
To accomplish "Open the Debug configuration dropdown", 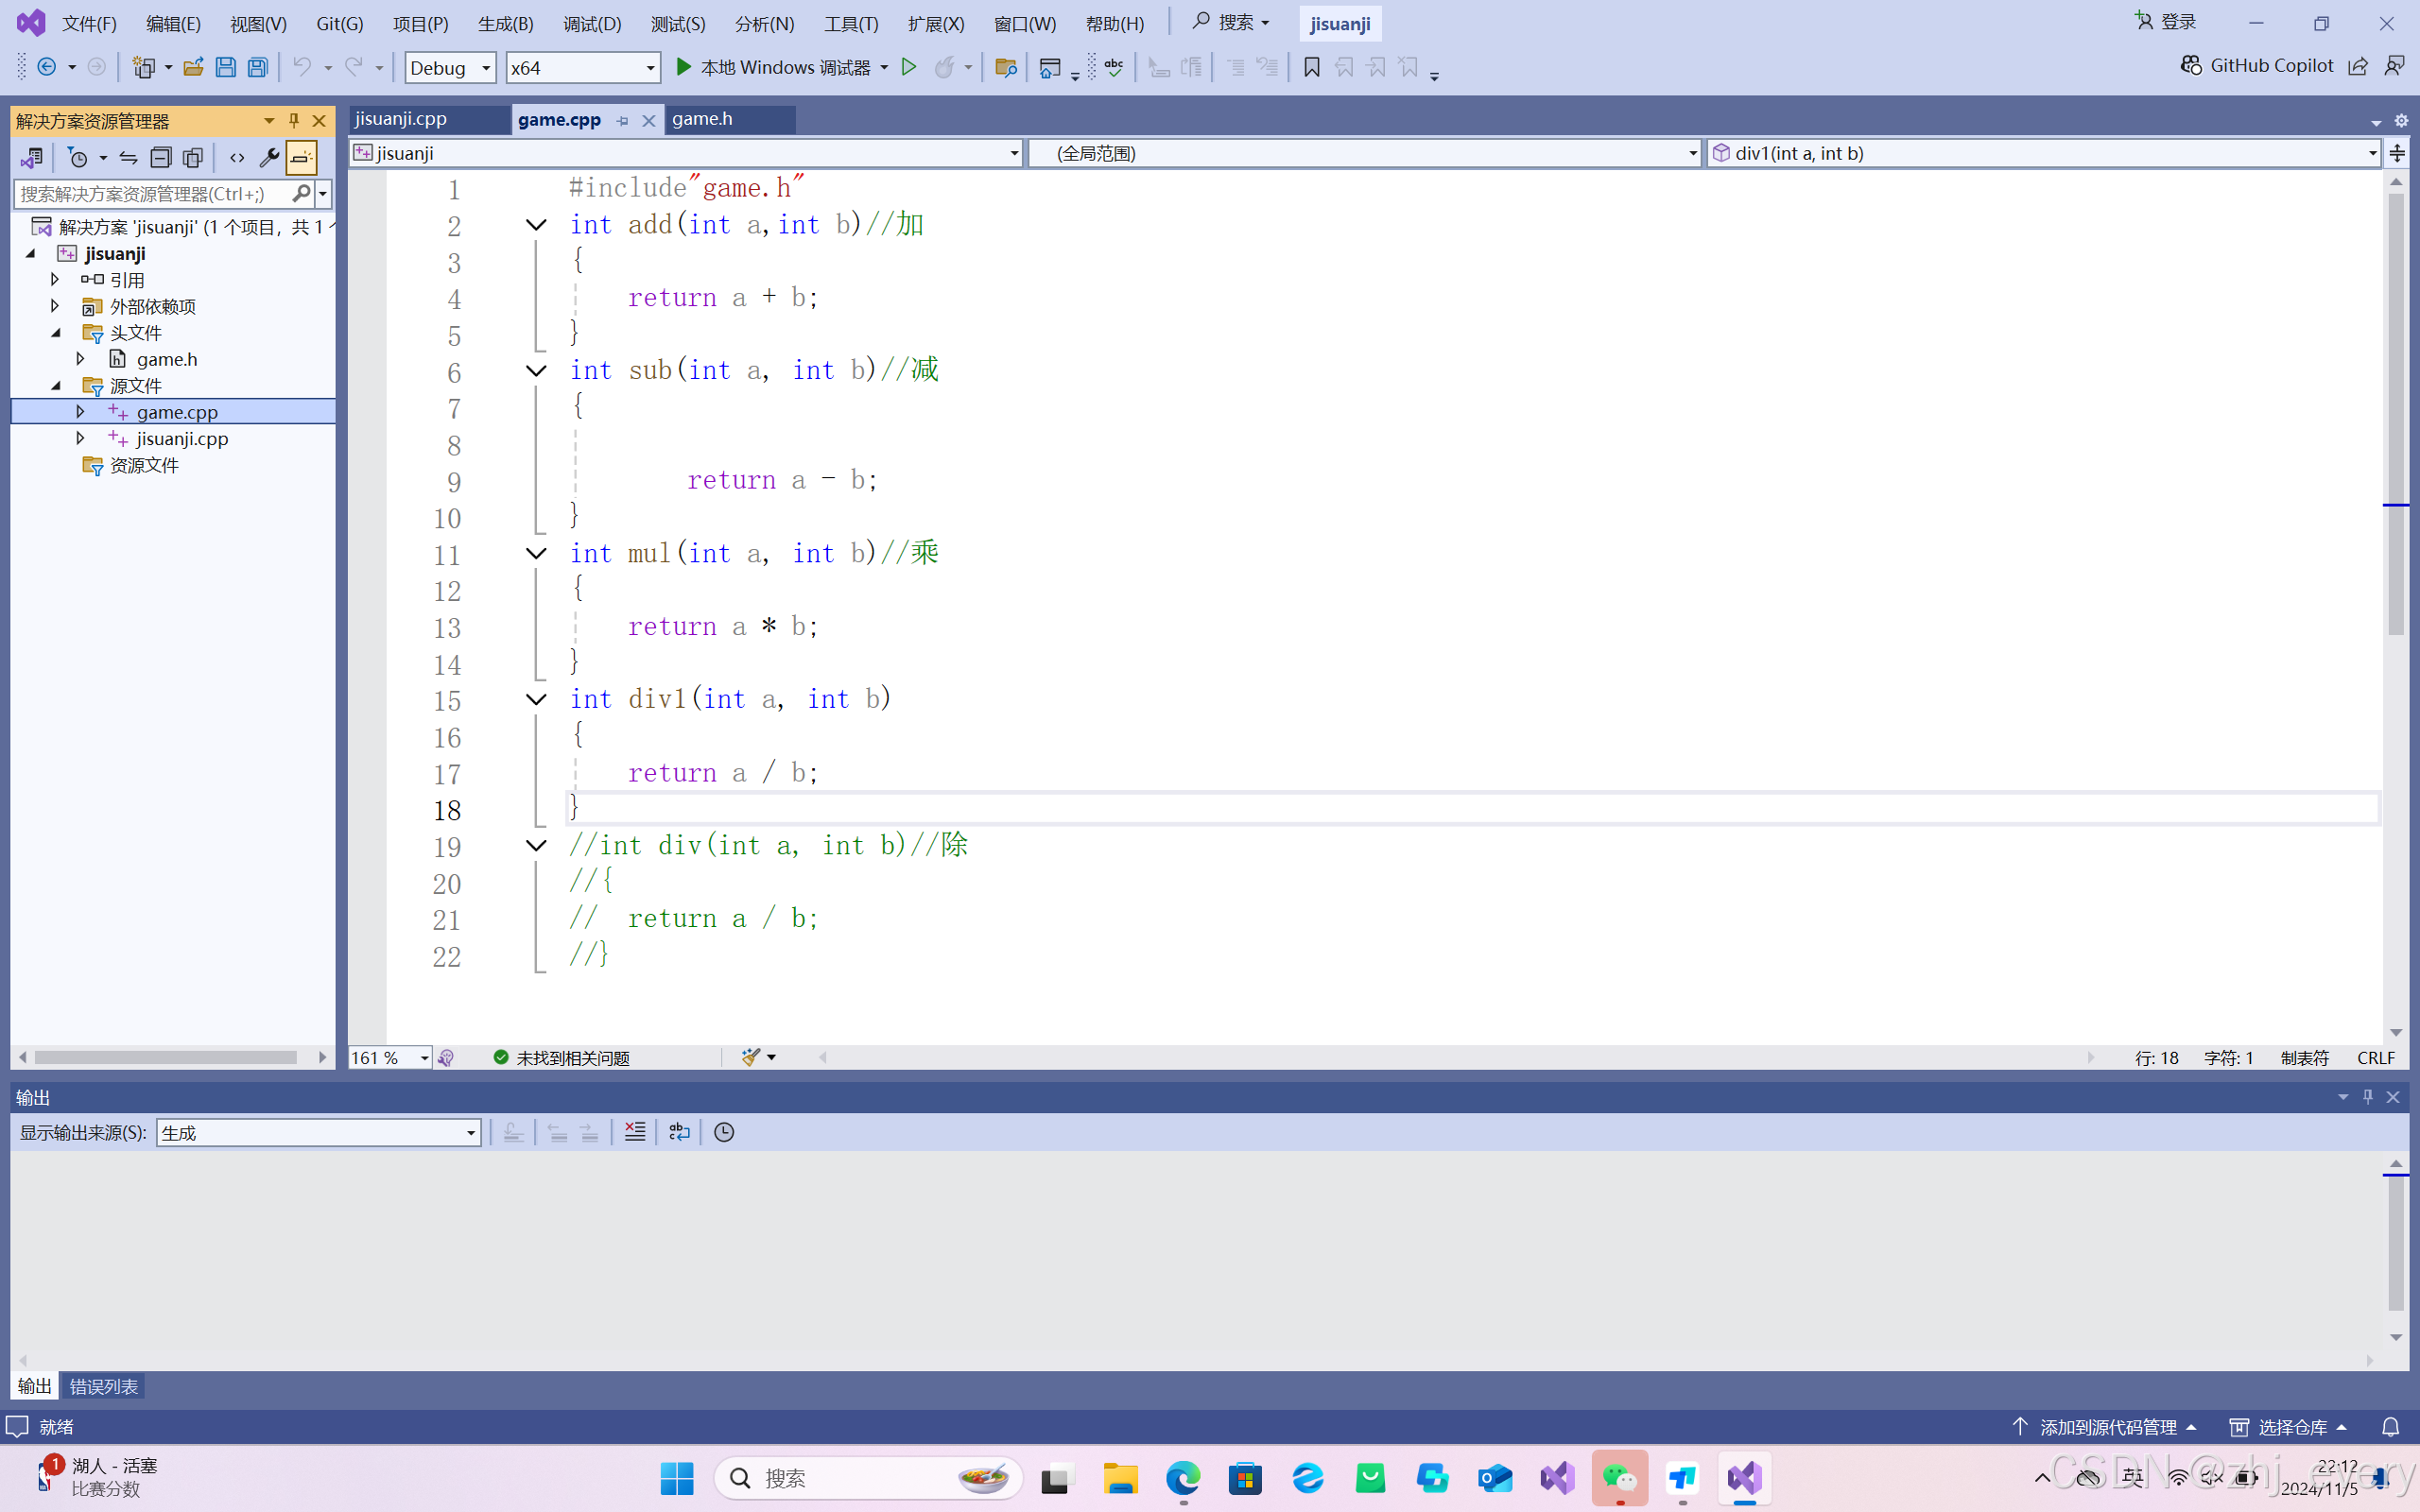I will 450,67.
